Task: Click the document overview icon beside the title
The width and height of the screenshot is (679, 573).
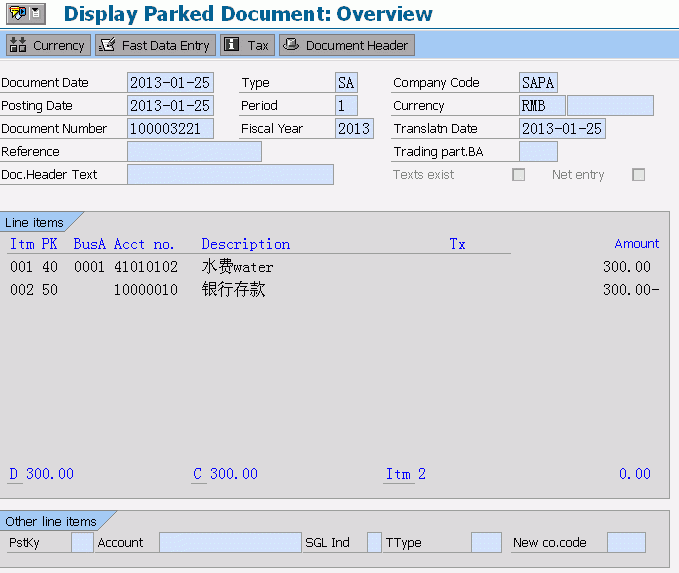Action: click(26, 13)
